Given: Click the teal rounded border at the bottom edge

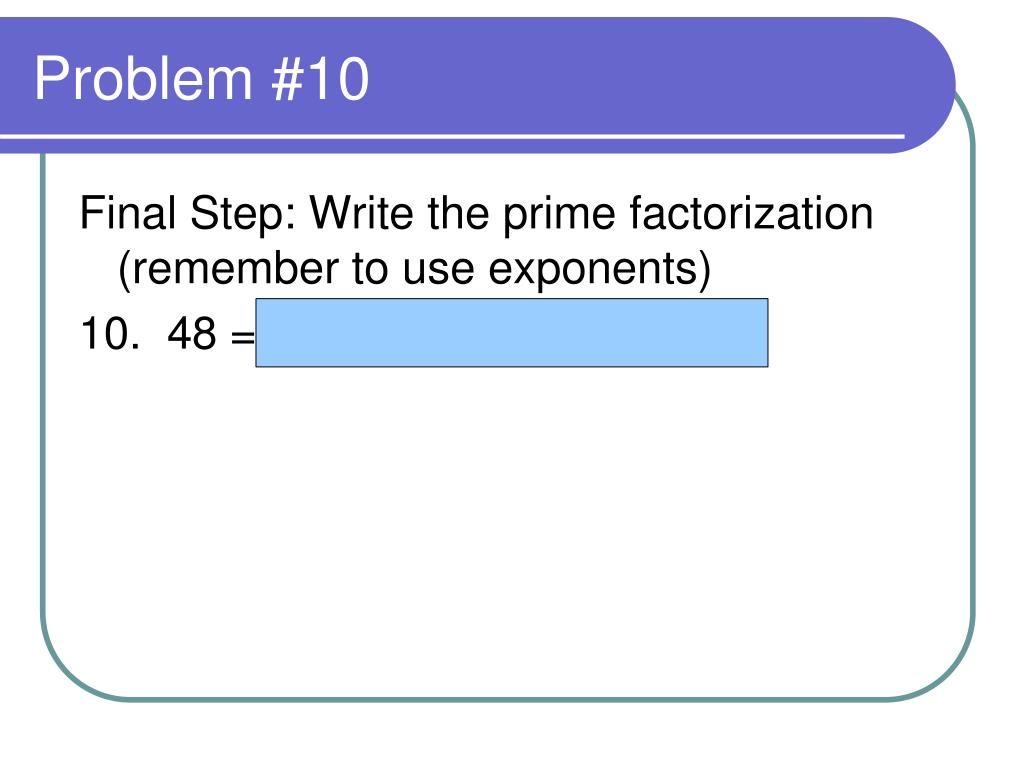Looking at the screenshot, I should (x=507, y=699).
